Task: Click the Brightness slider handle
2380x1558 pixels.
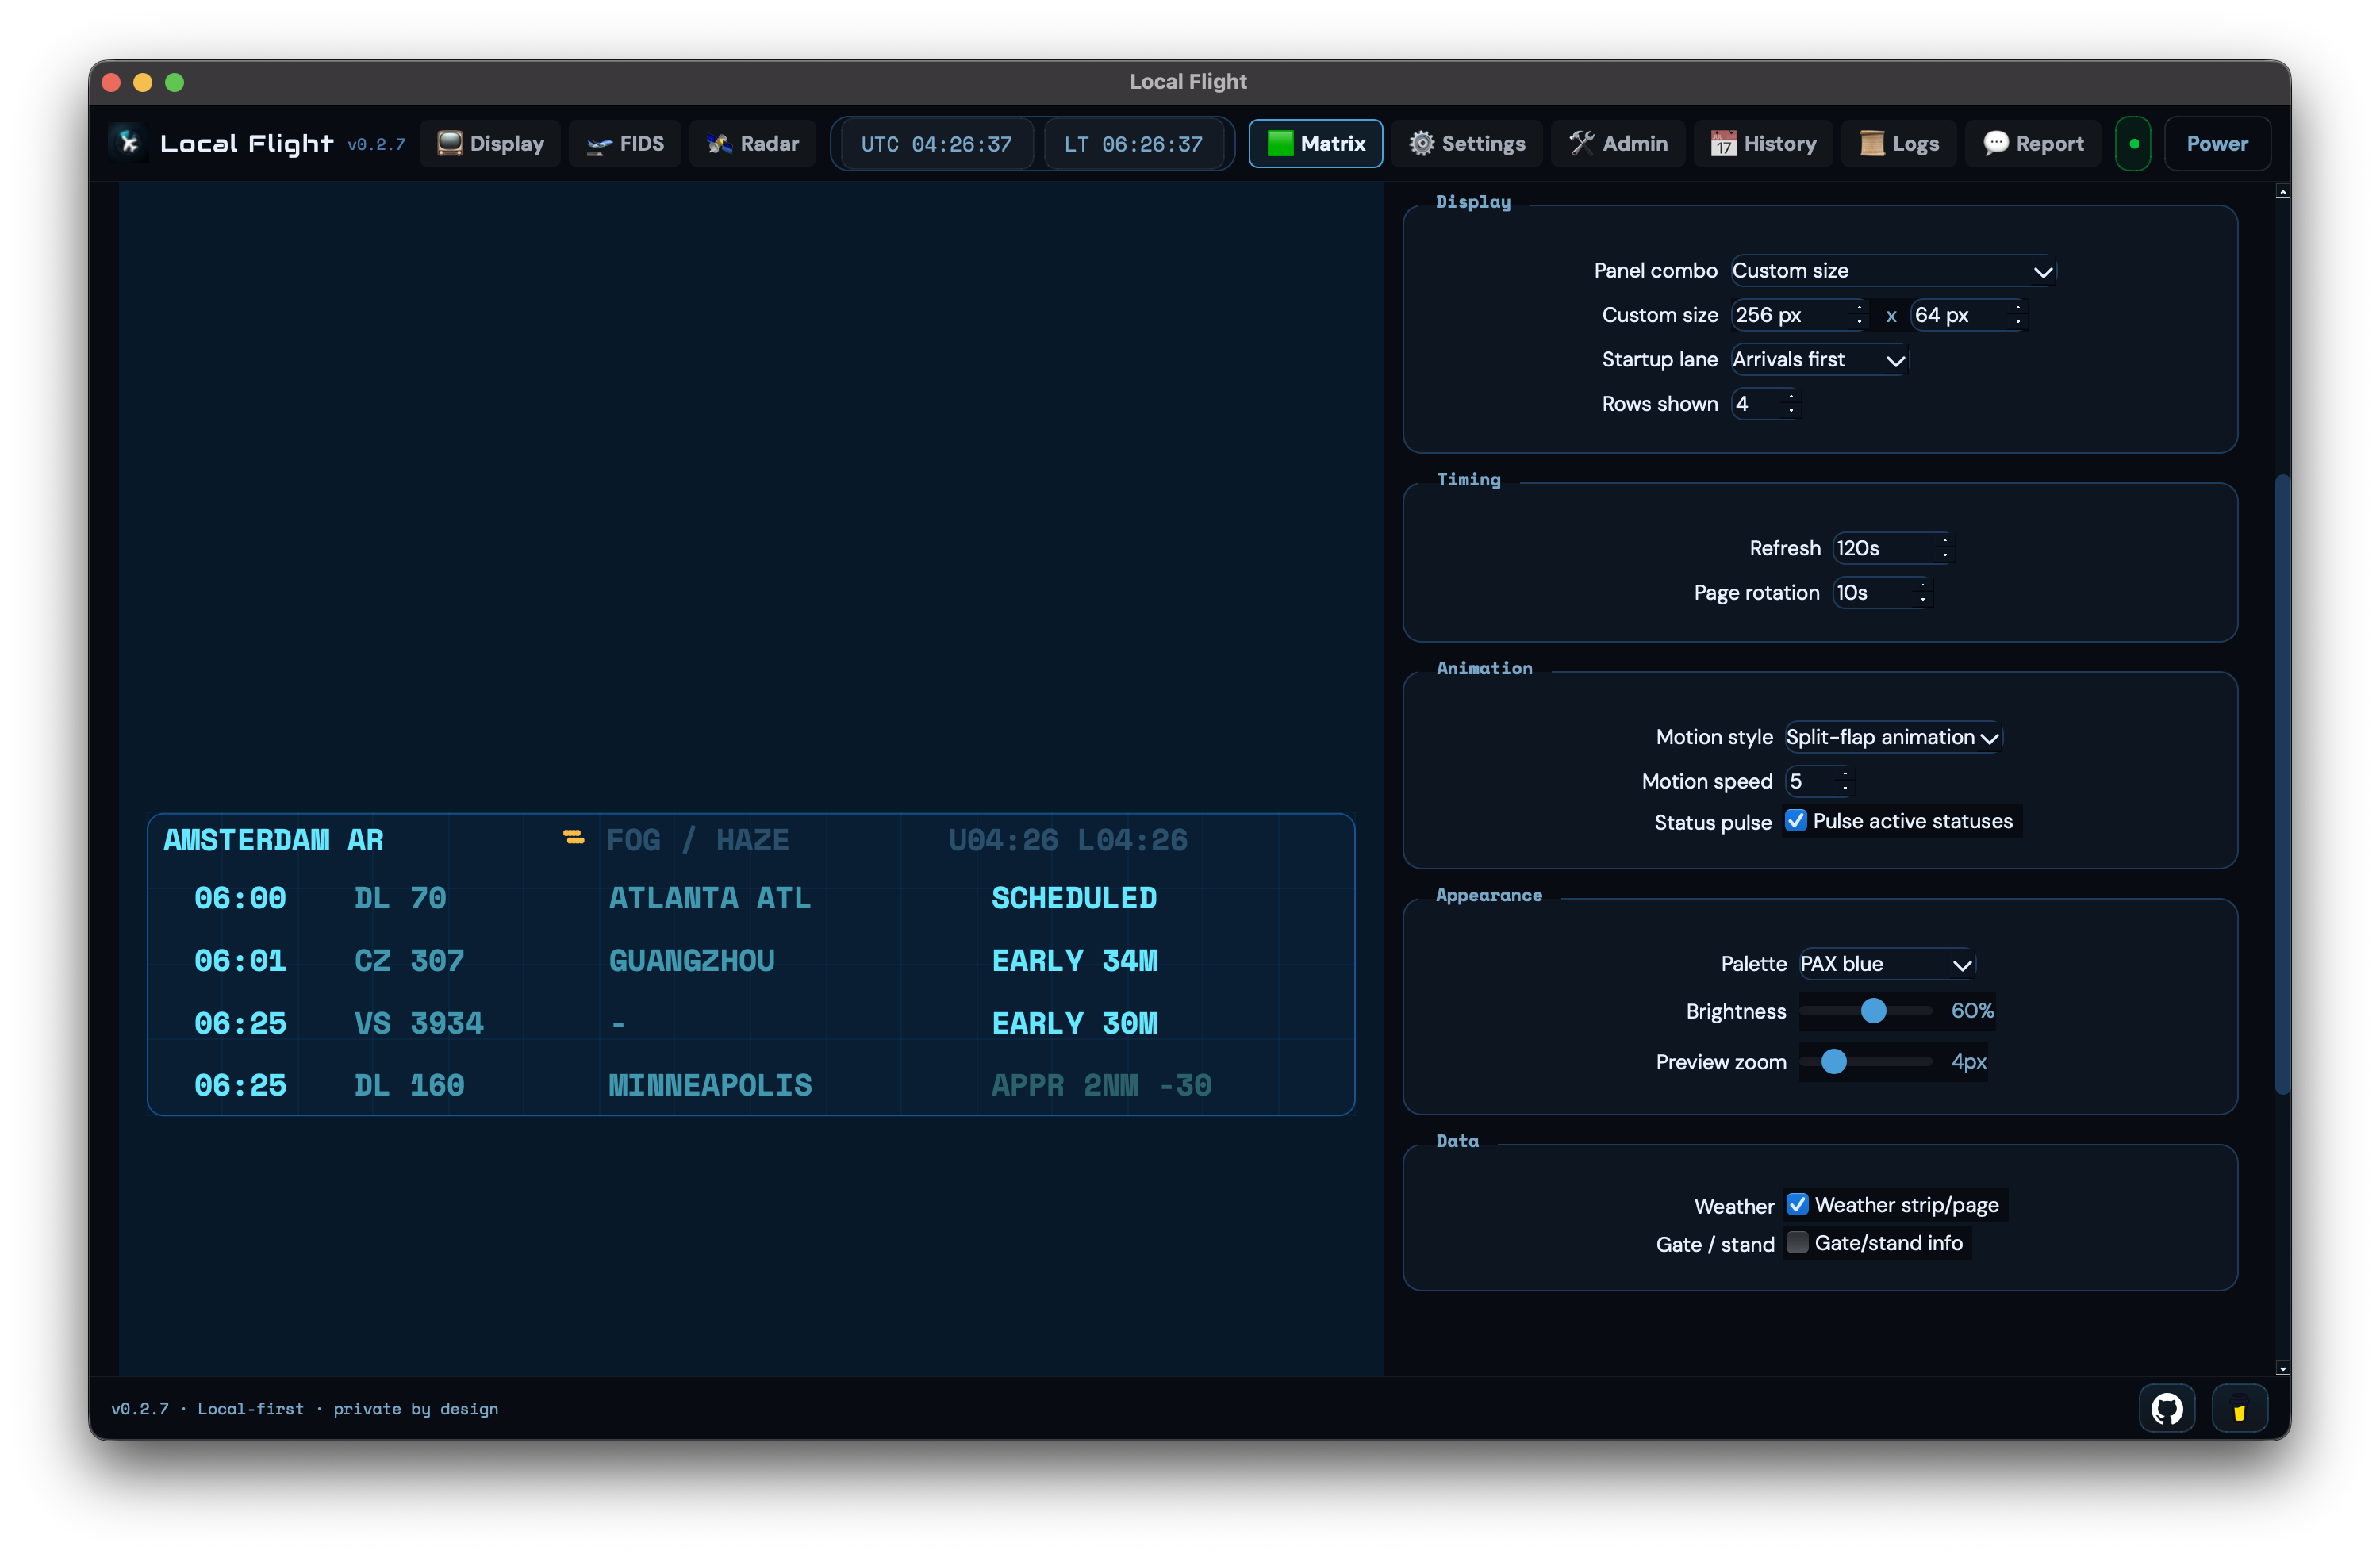Action: click(x=1873, y=1011)
